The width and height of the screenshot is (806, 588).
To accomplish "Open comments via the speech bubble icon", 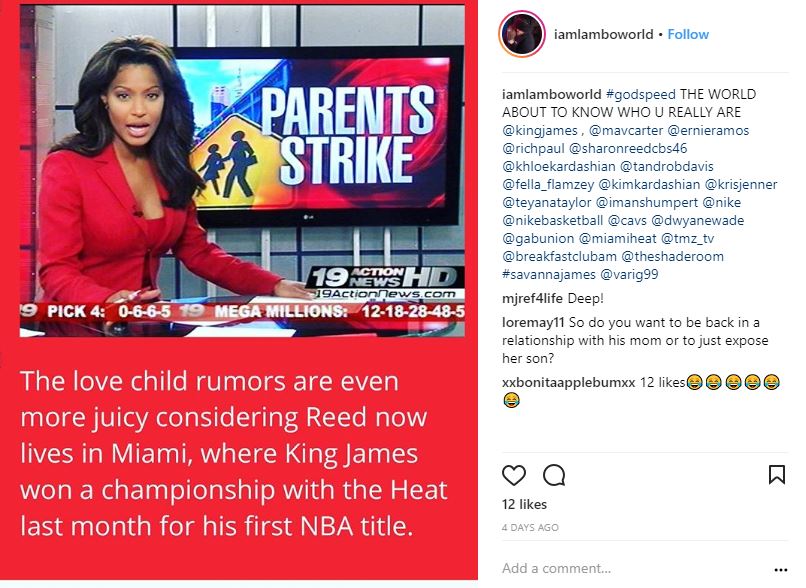I will pos(554,475).
